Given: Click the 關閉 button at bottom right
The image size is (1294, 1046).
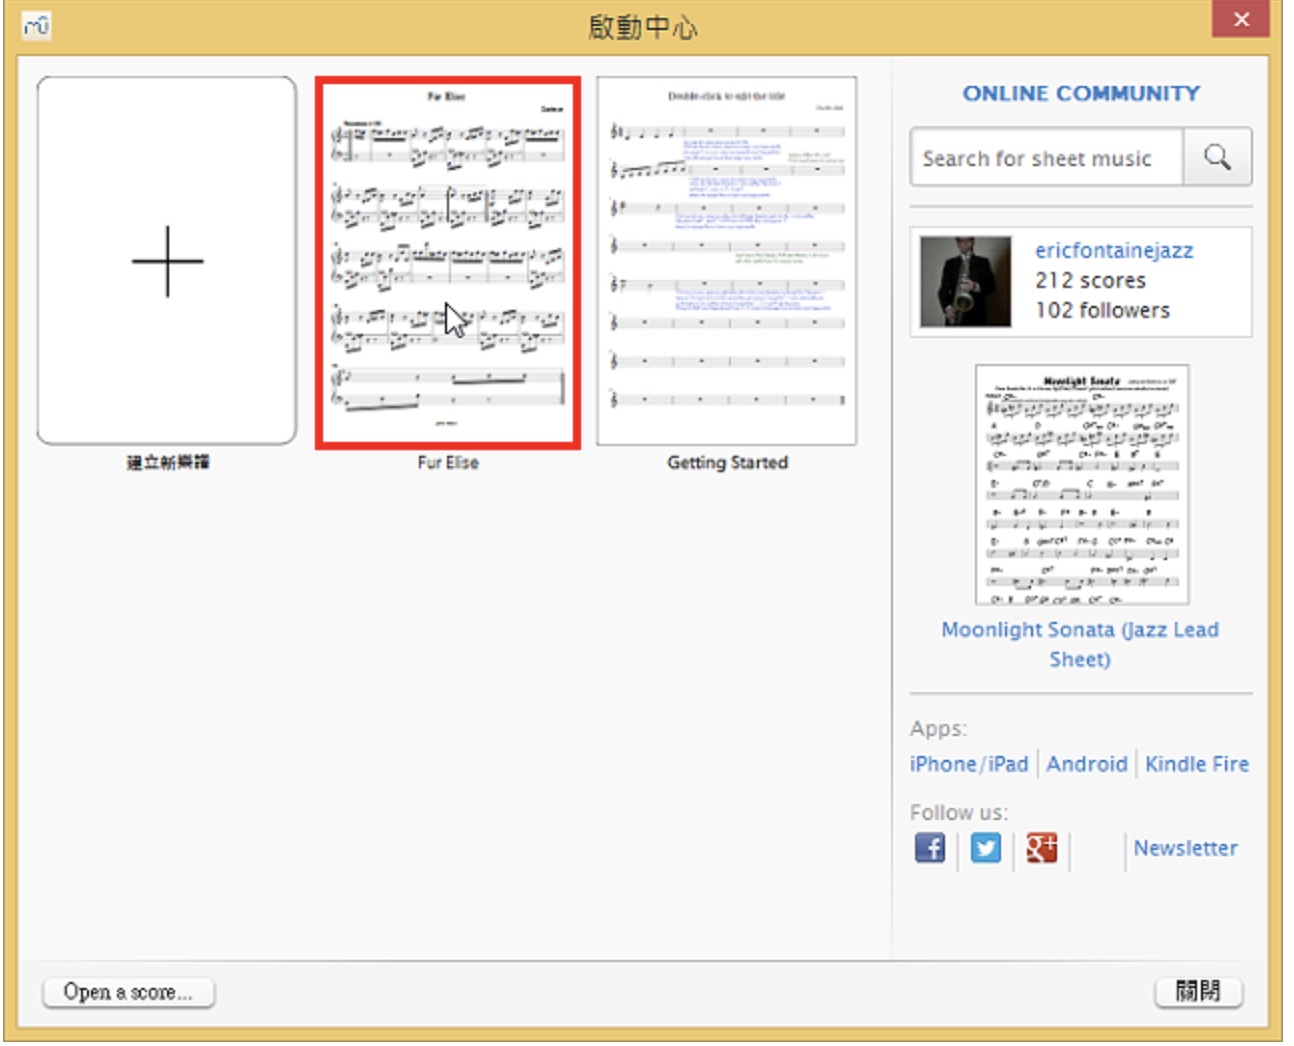Looking at the screenshot, I should (1198, 991).
